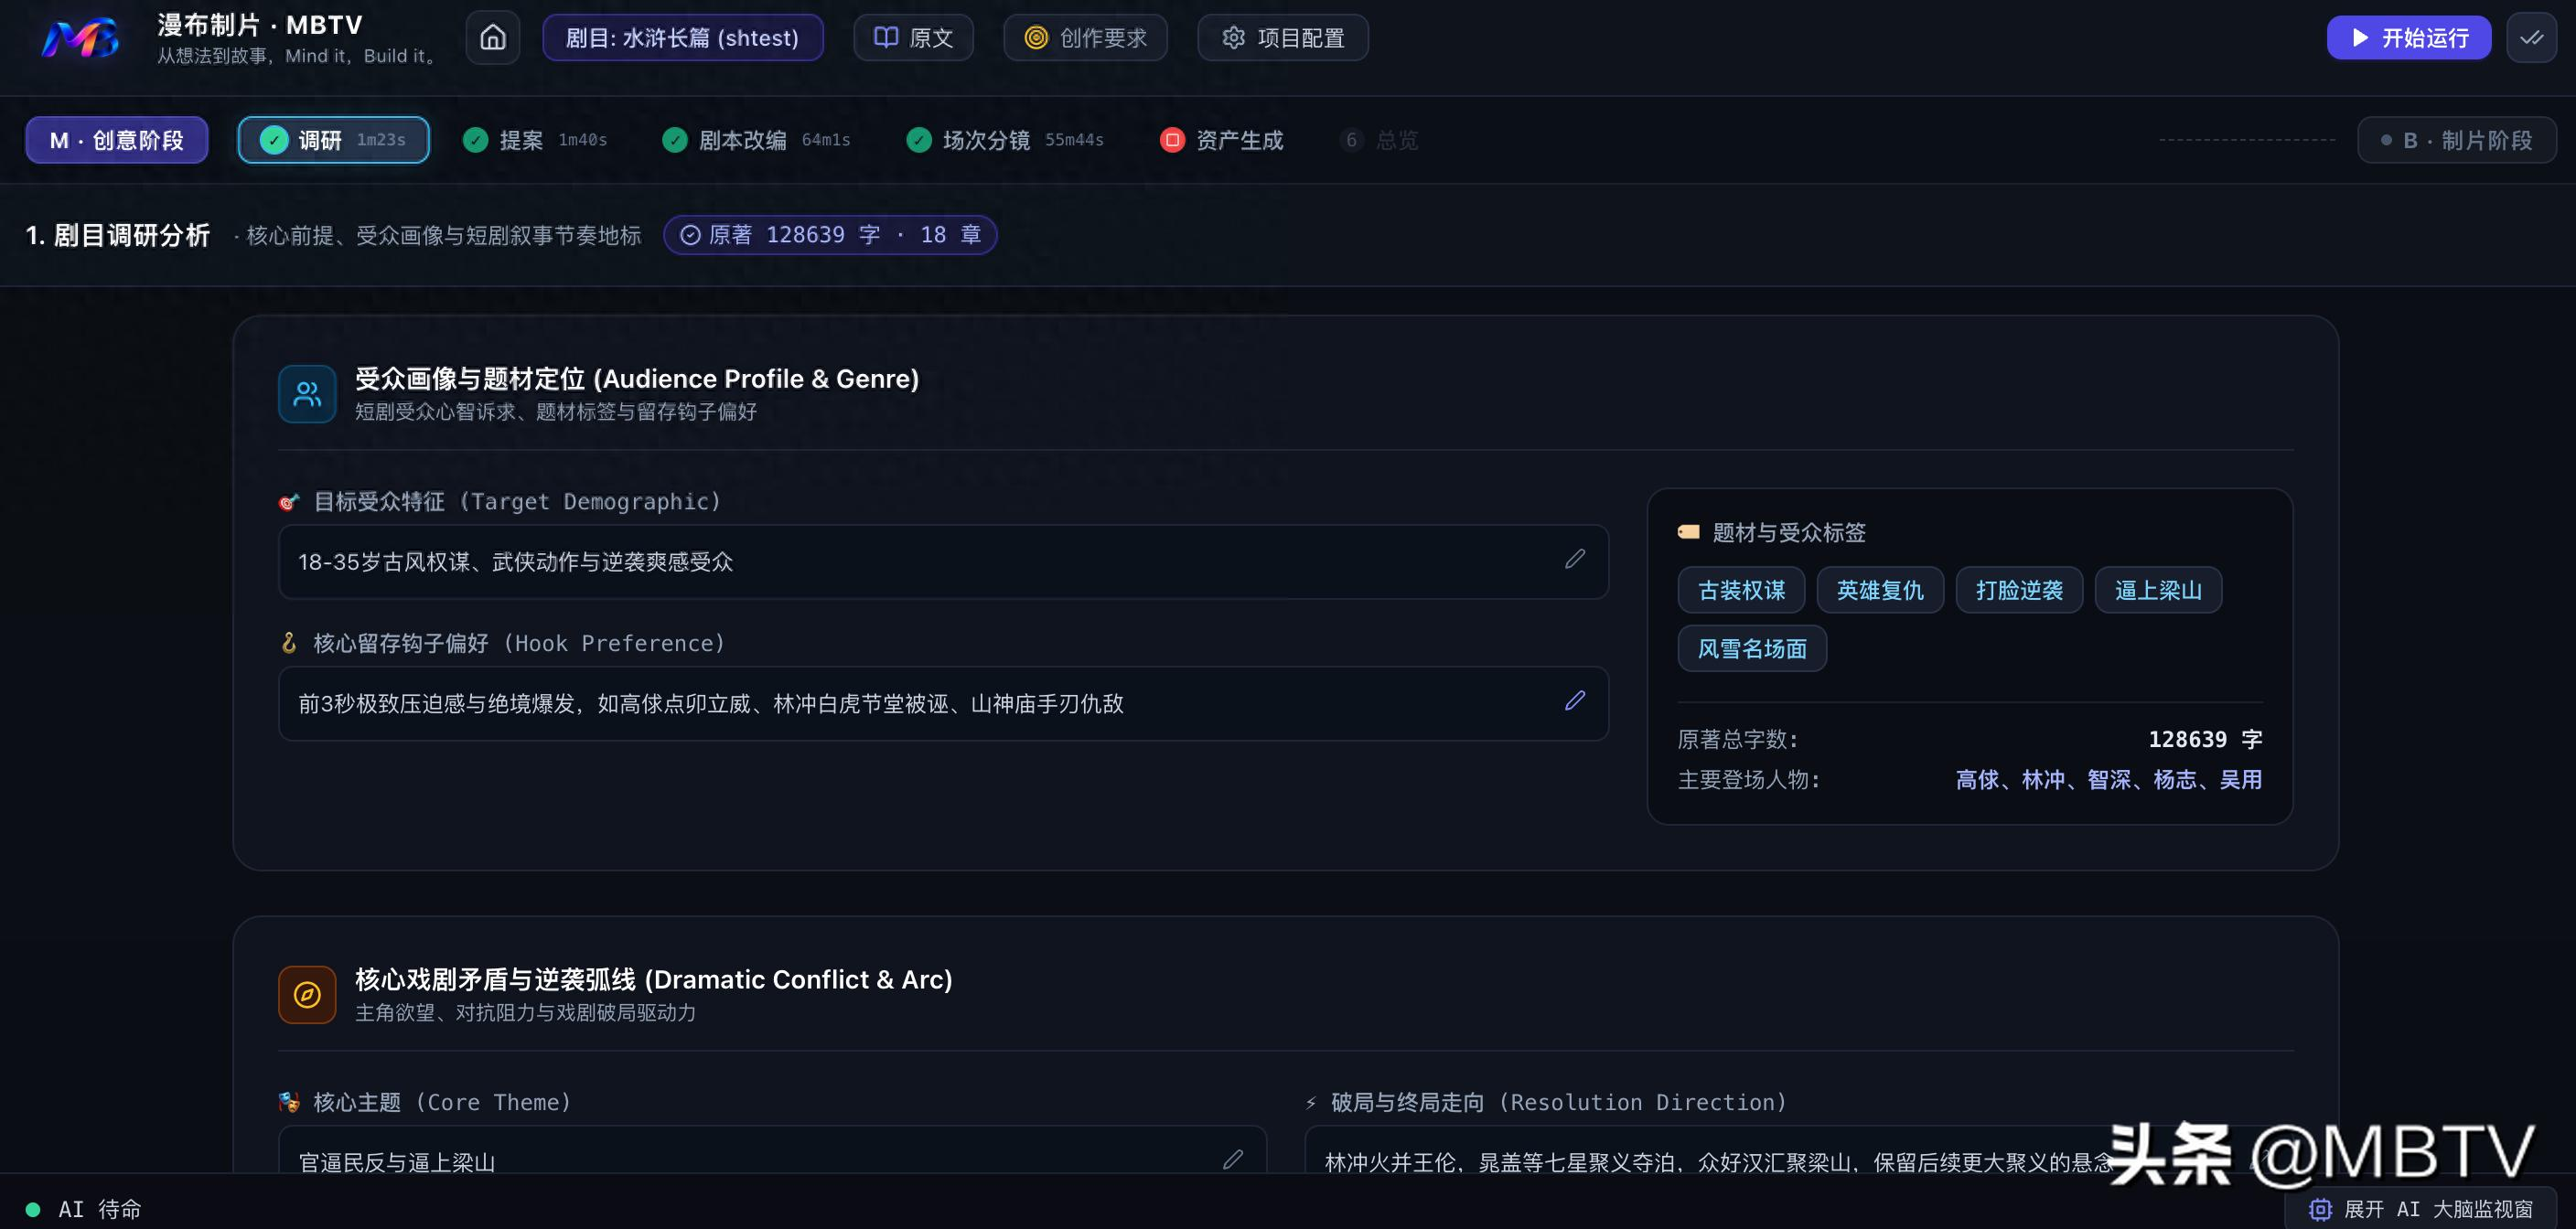Open the 原文 source text button

click(x=913, y=38)
